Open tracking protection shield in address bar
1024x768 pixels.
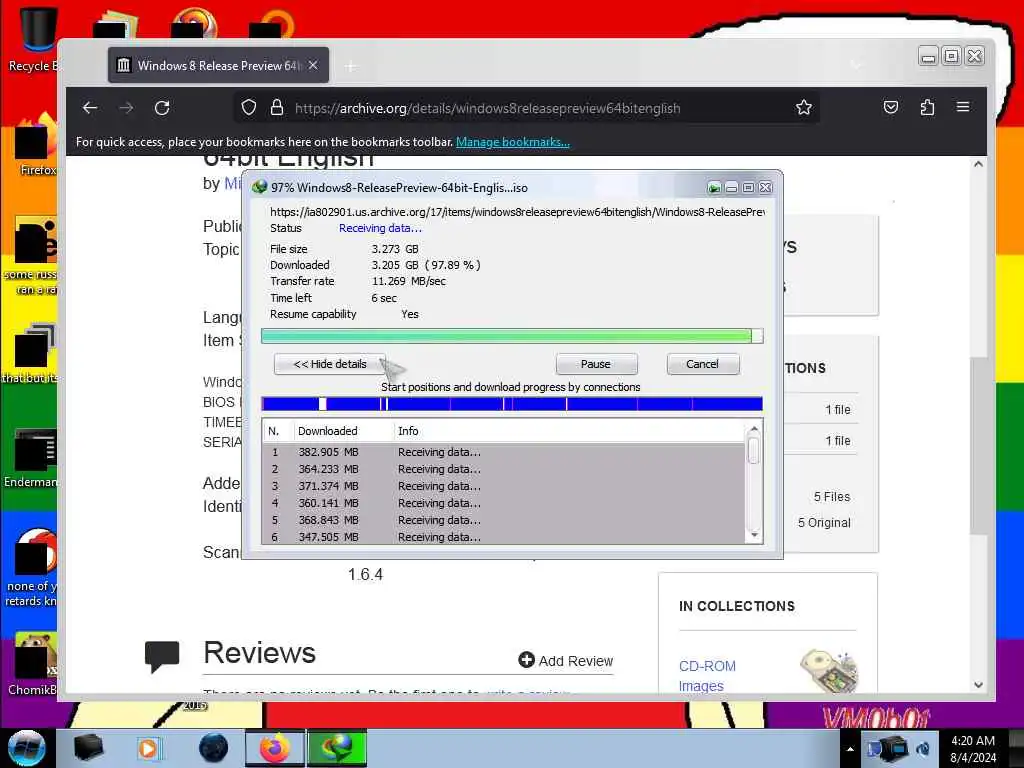(x=249, y=108)
